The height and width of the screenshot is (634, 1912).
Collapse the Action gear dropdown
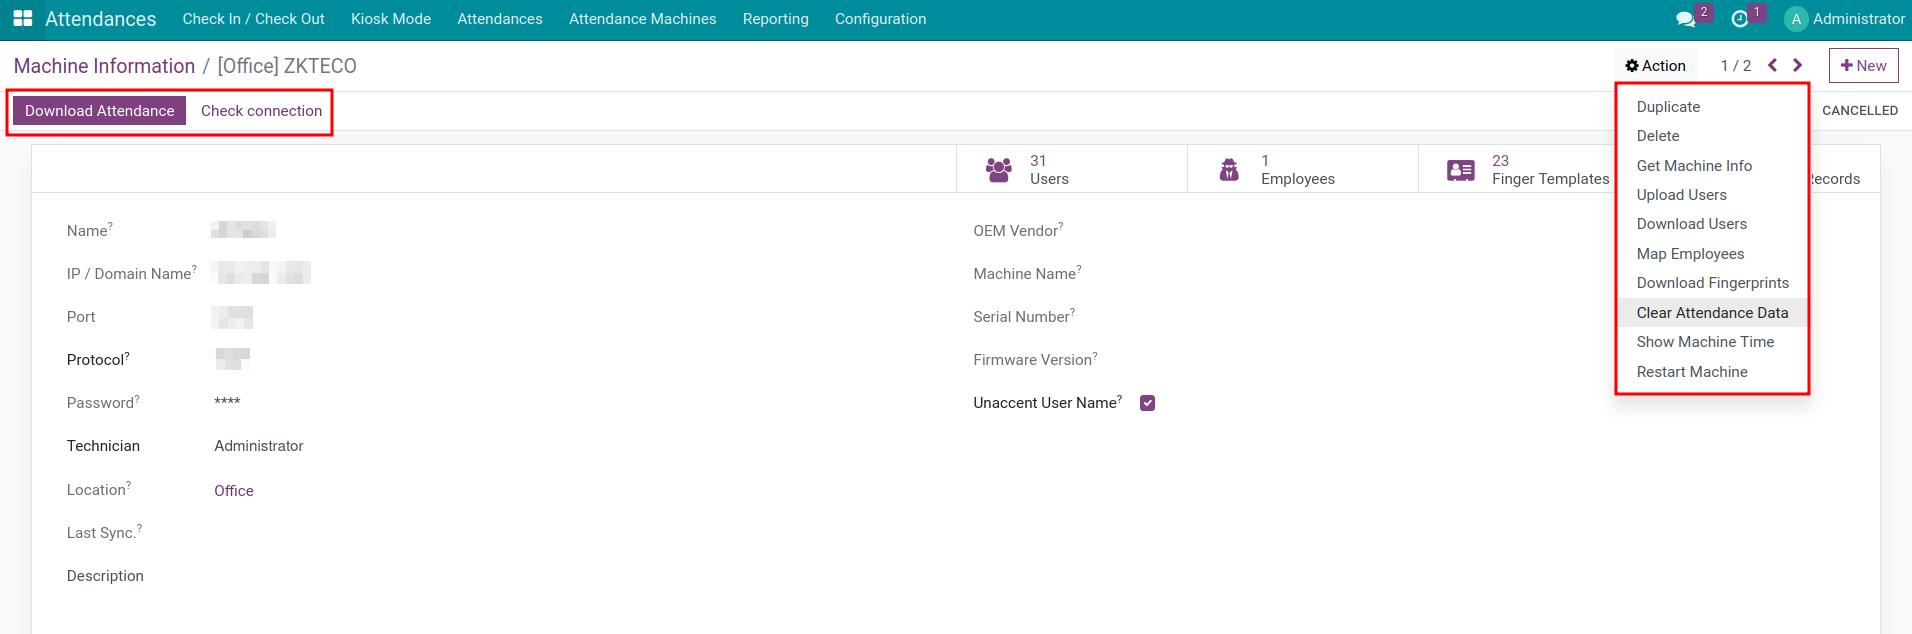coord(1655,66)
